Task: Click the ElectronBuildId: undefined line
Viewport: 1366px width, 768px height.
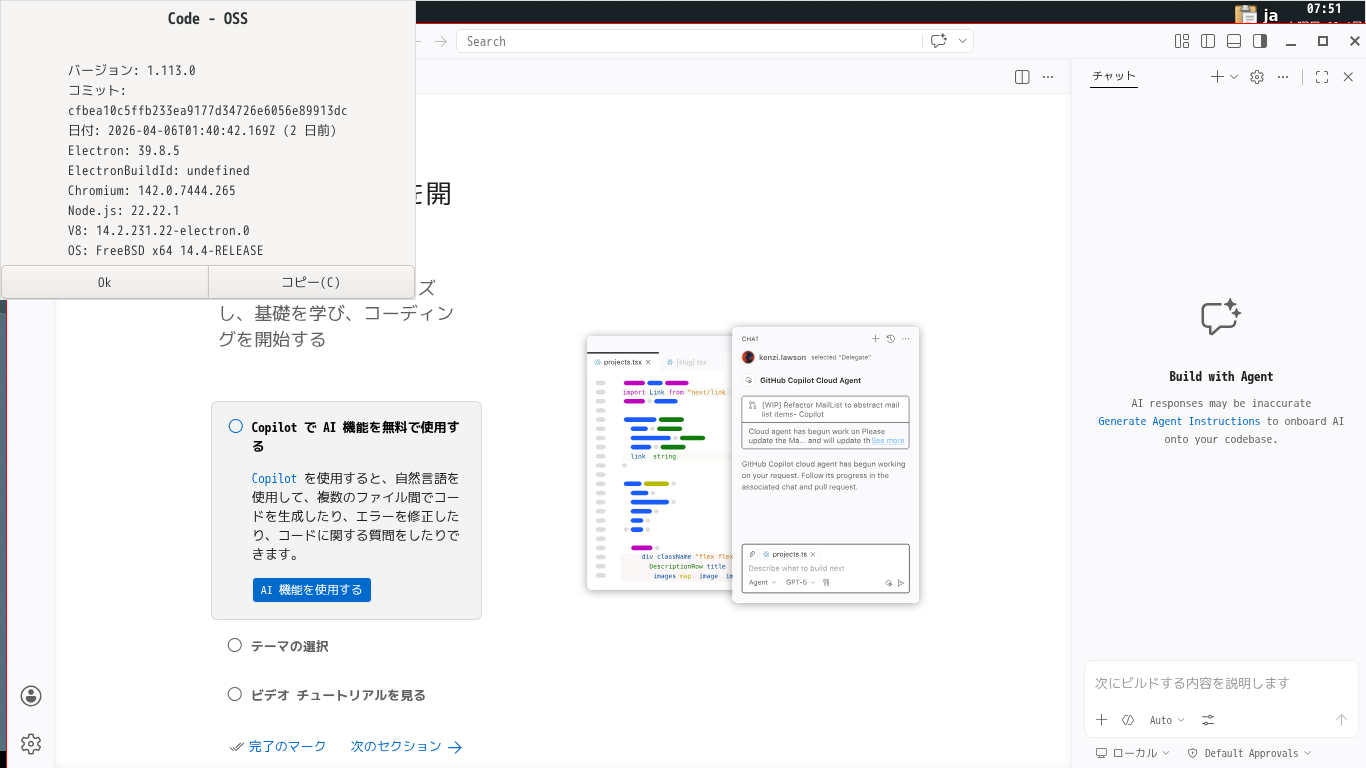Action: pyautogui.click(x=159, y=170)
